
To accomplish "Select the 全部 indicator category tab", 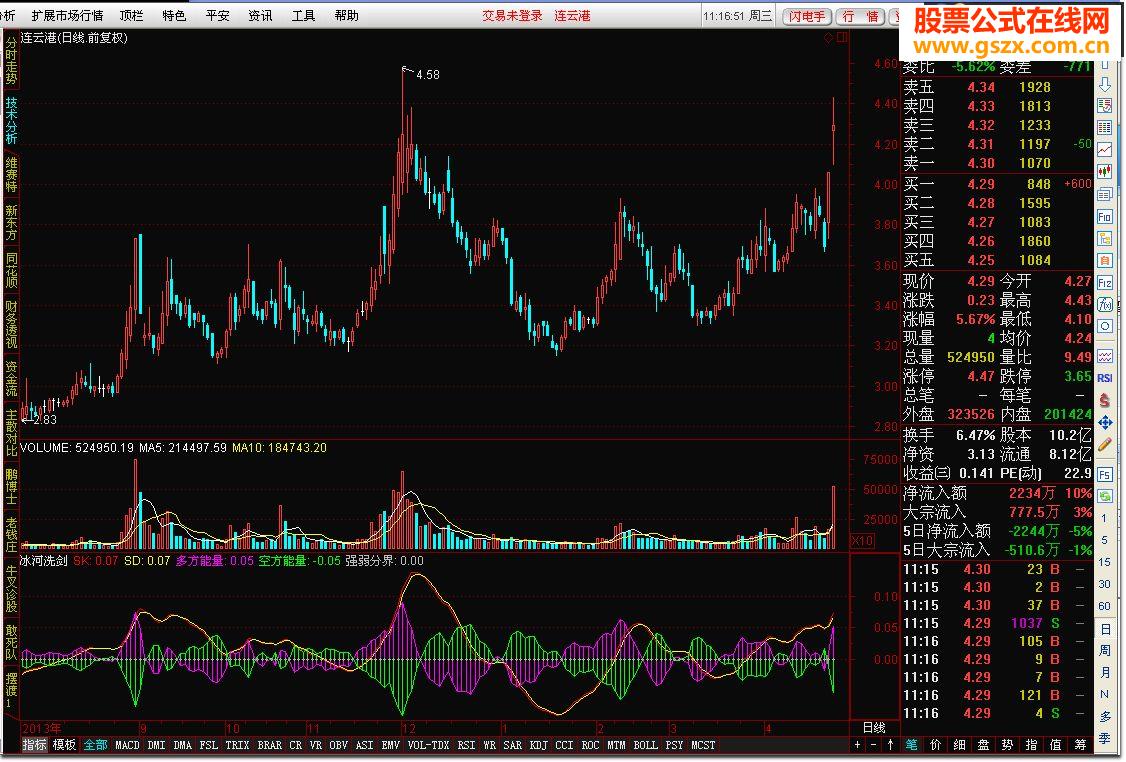I will 96,745.
